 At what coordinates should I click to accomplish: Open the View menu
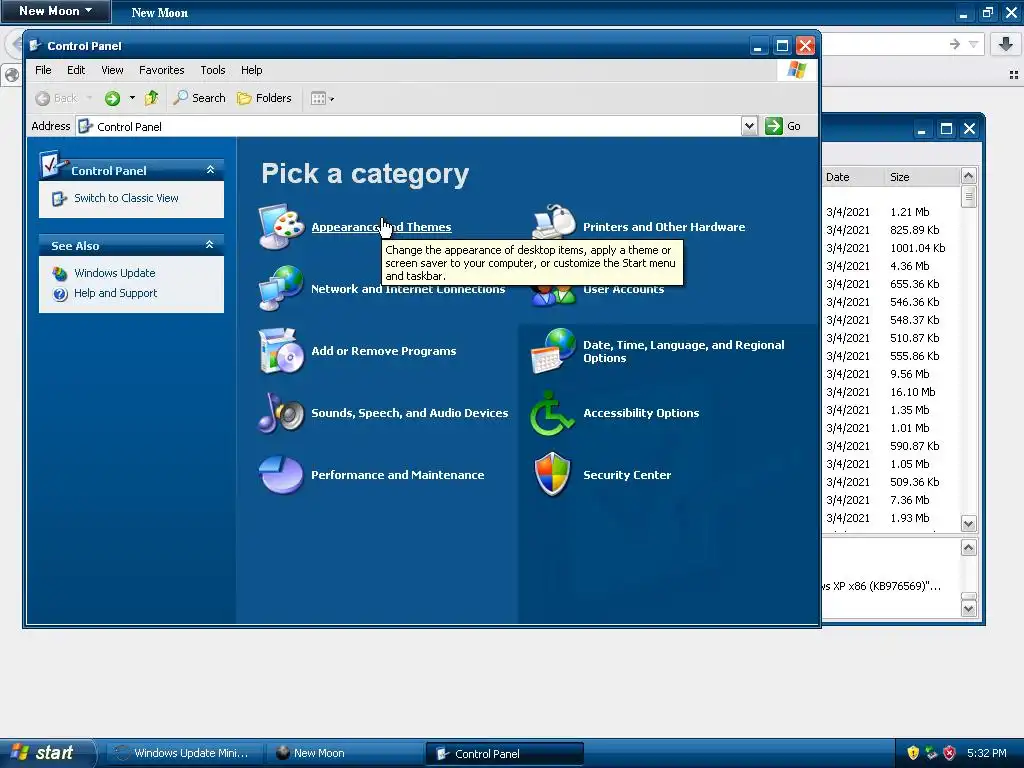pos(112,70)
